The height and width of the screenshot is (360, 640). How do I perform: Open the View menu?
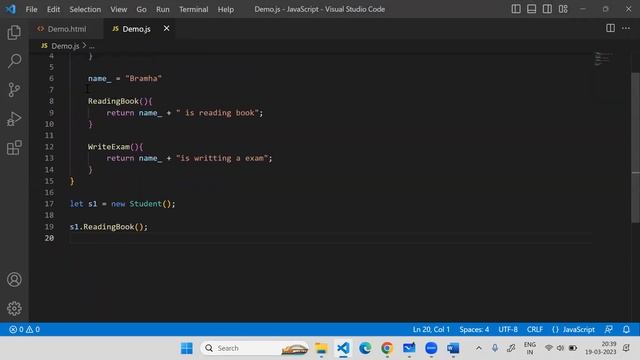pyautogui.click(x=118, y=9)
